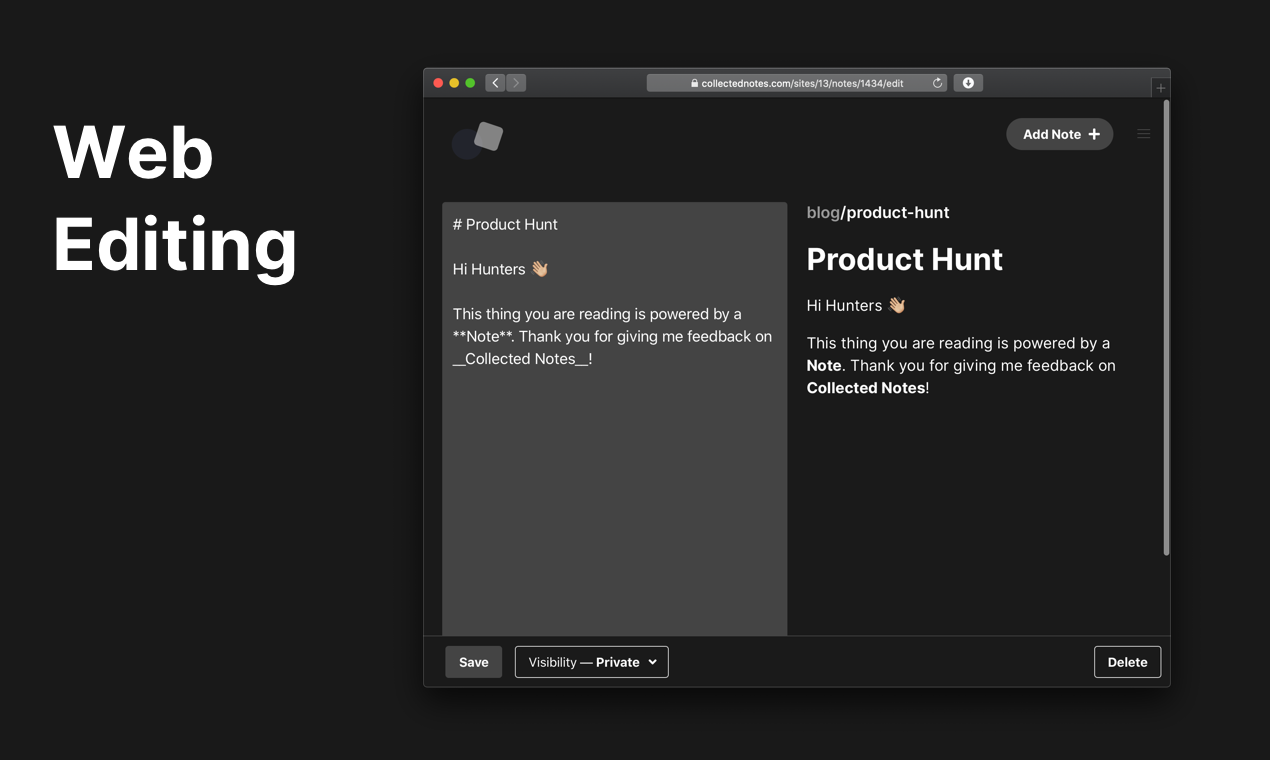Click the 'Hi Hunters' line in editor
The height and width of the screenshot is (760, 1270).
[x=501, y=269]
